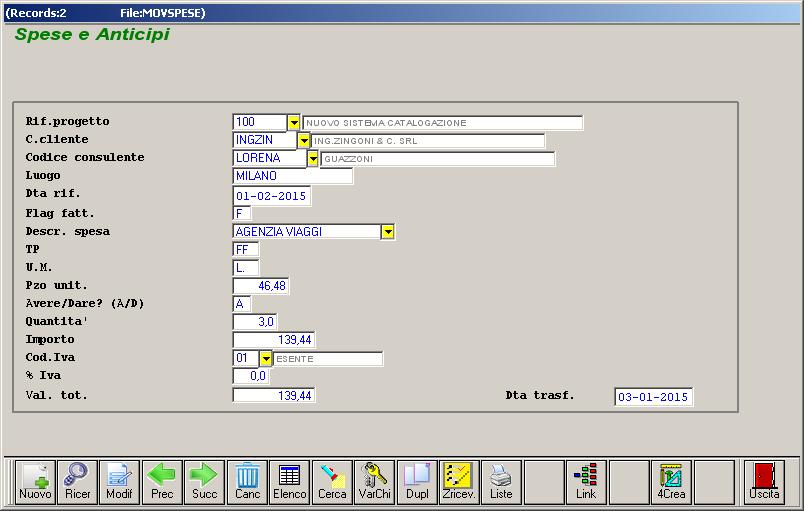
Task: Click Quantita' field 3,0
Action: (x=255, y=322)
